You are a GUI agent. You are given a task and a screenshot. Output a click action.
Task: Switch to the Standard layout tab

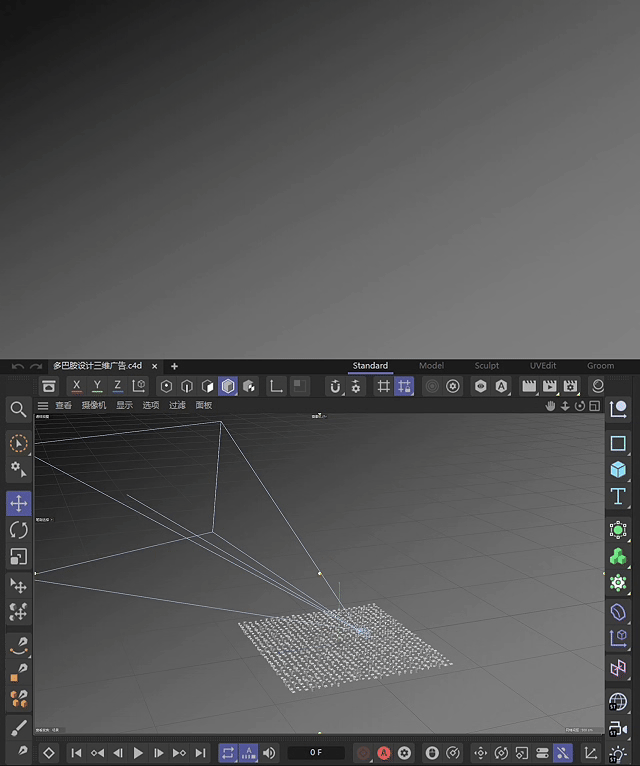[x=370, y=365]
